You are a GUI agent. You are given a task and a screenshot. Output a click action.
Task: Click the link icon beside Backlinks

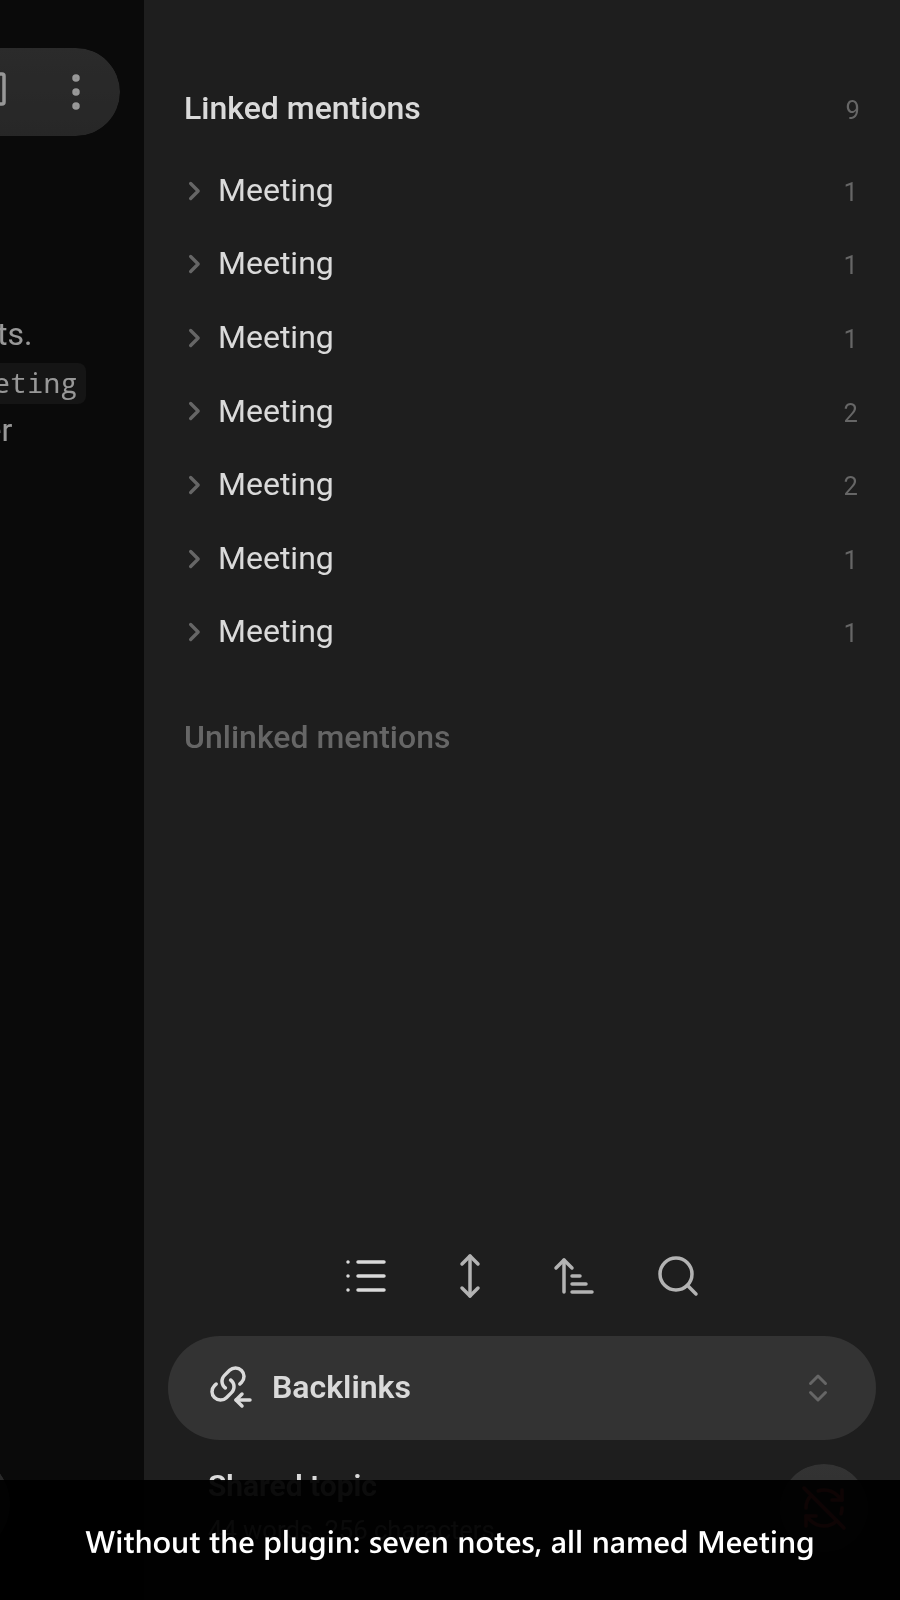pos(230,1387)
